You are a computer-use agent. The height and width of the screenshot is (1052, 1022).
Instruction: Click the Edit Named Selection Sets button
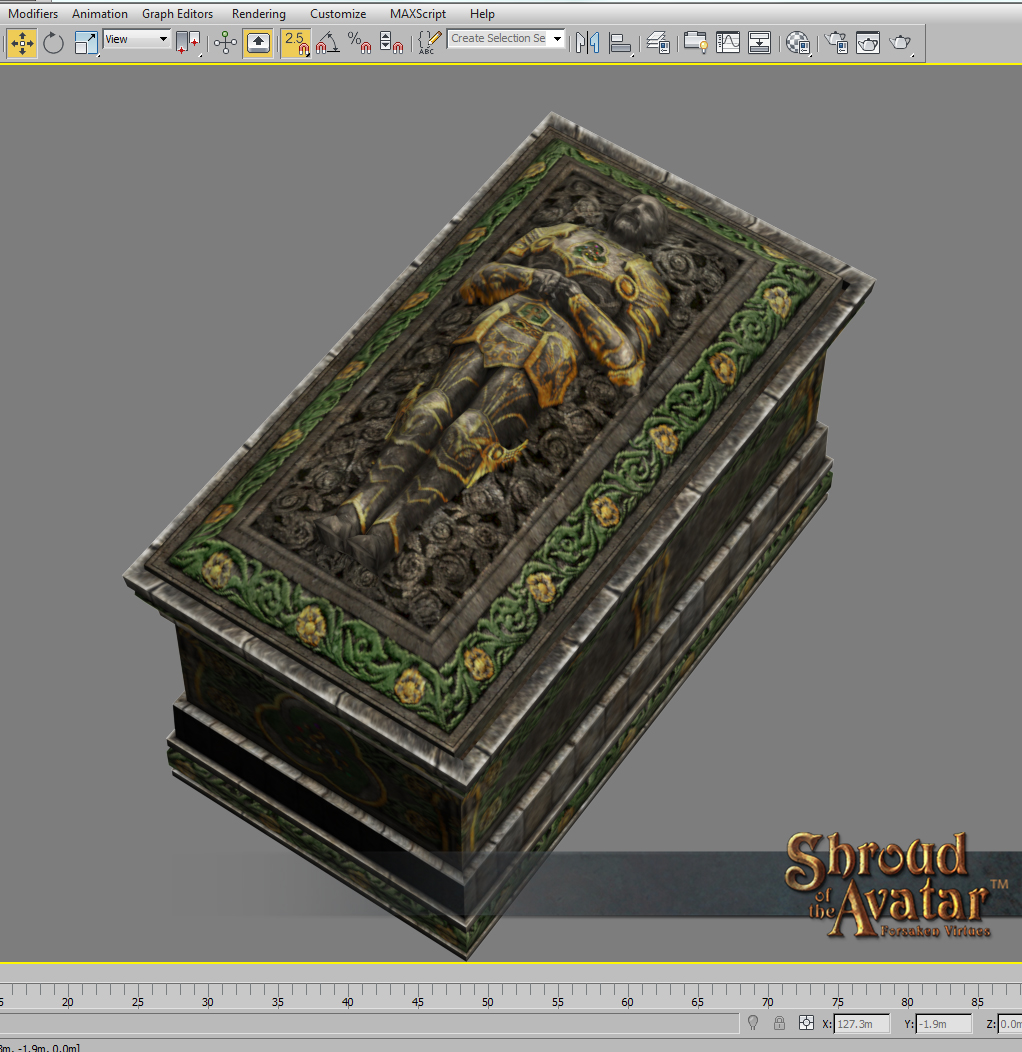(429, 42)
